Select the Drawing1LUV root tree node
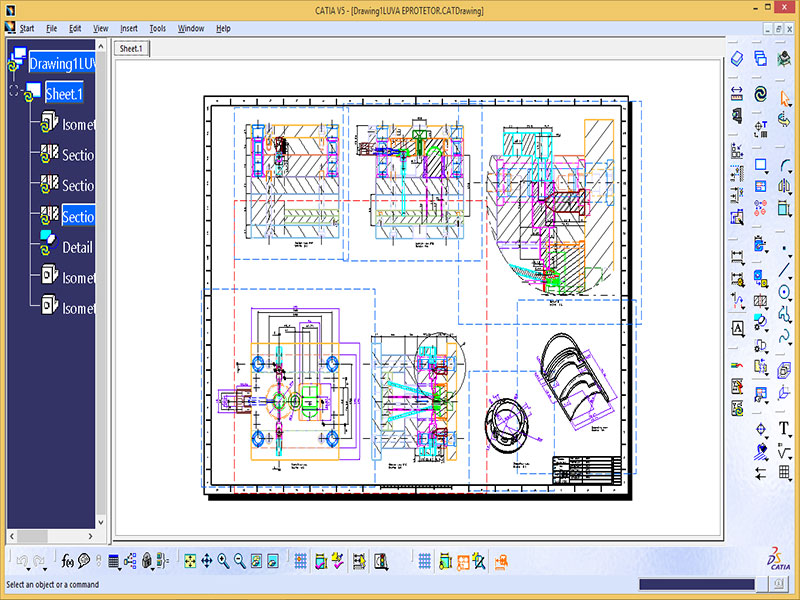 (x=60, y=63)
